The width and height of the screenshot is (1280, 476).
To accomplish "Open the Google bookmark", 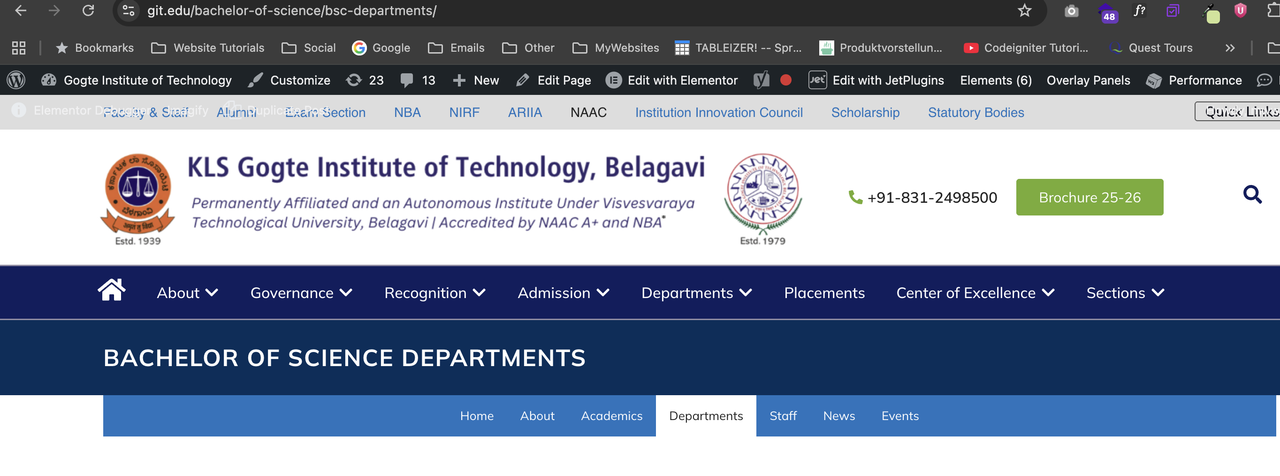I will click(381, 47).
